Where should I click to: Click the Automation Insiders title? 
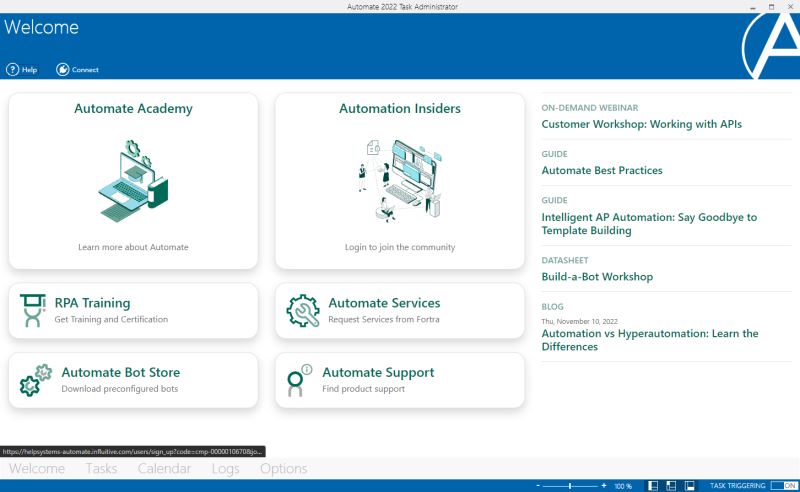click(400, 109)
